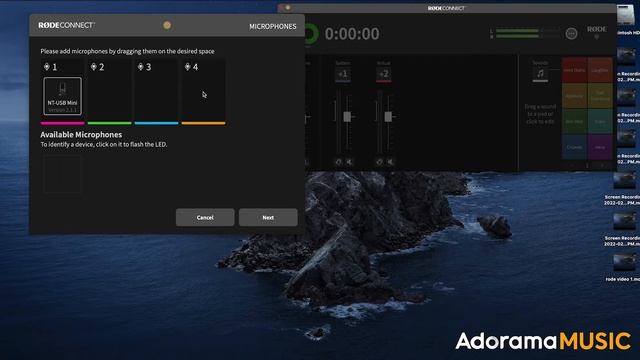Viewport: 640px width, 360px height.
Task: Select the System +1 channel button
Action: [x=343, y=74]
